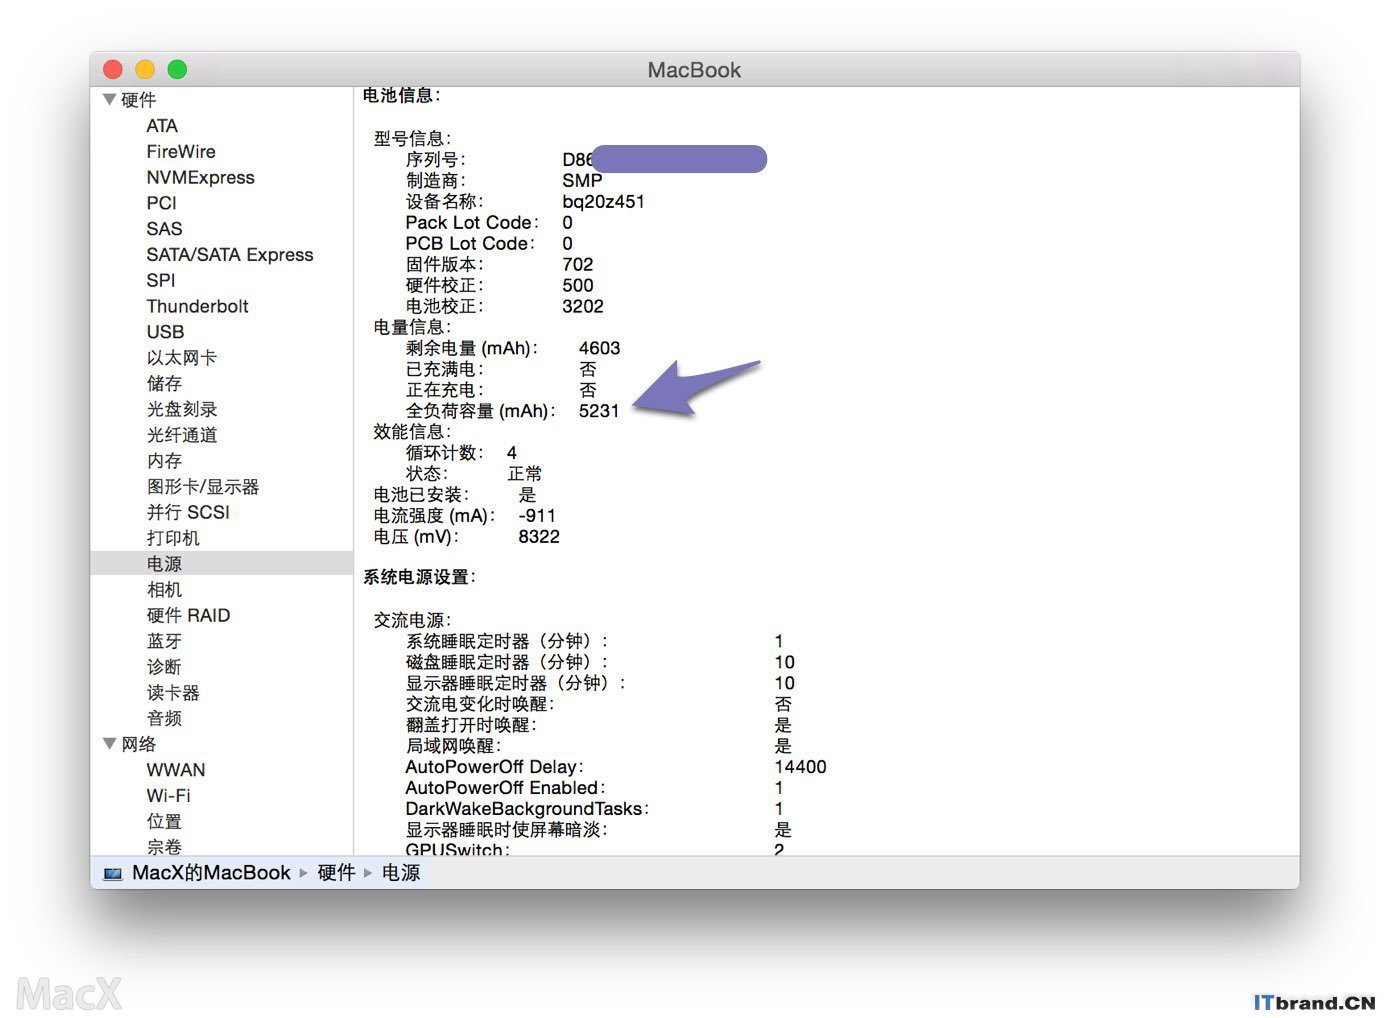Open the 以太网卡 entry
Viewport: 1390px width, 1018px height.
182,358
